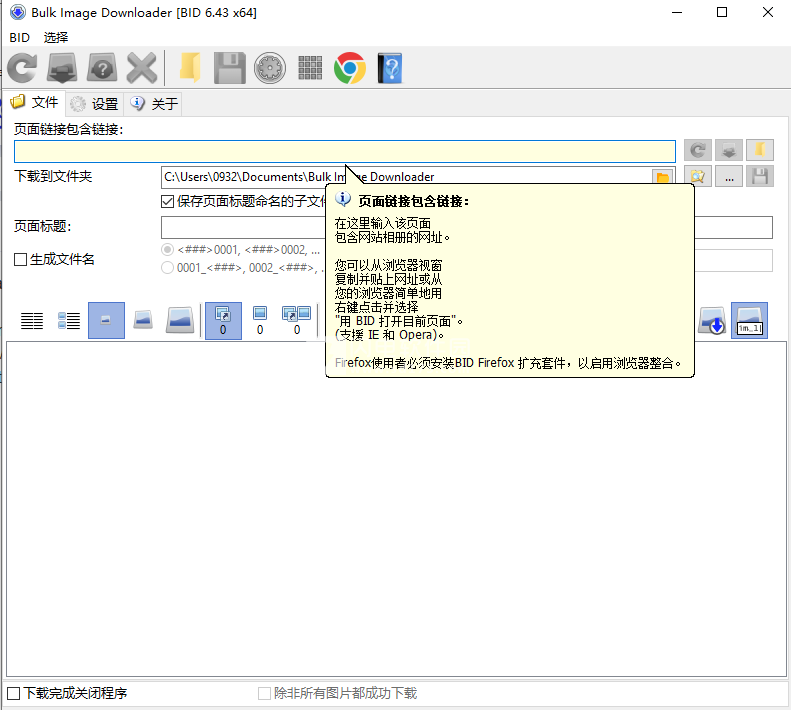Click small refresh button beside URL field
Screen dimensions: 791x710
tap(698, 150)
